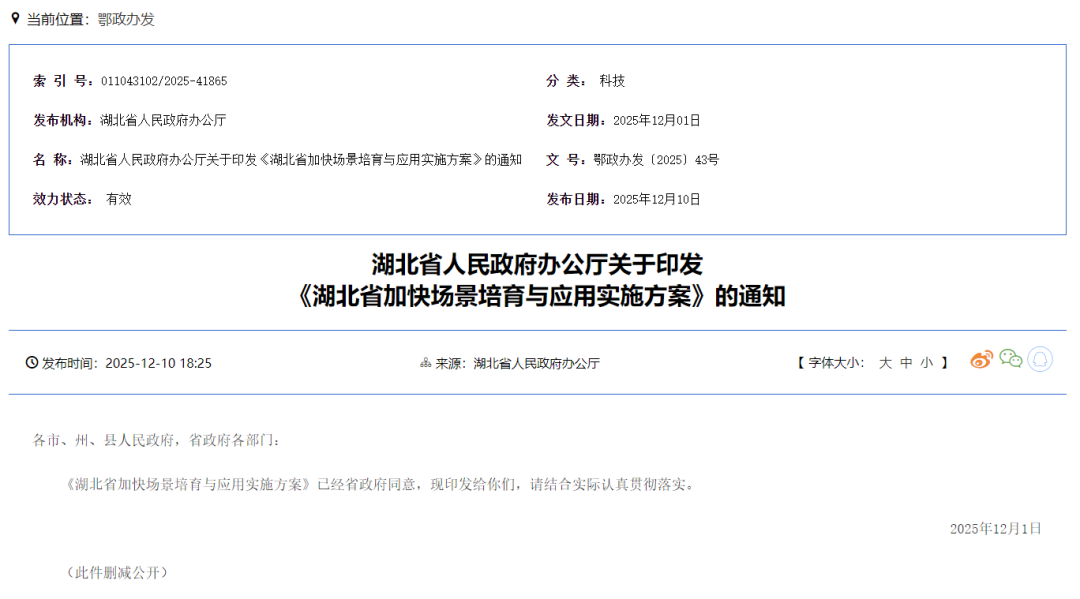
Task: Click the location pin icon before 当前位置
Action: coord(14,18)
